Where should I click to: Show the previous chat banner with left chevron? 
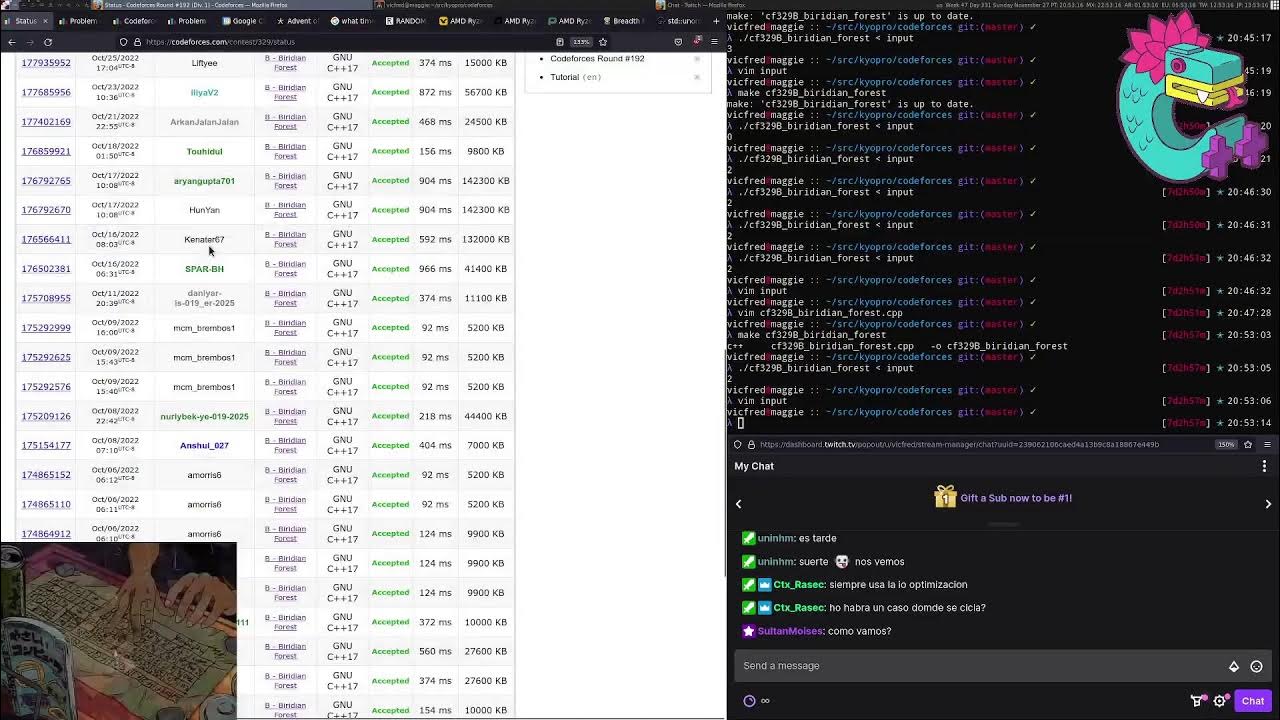[x=739, y=504]
